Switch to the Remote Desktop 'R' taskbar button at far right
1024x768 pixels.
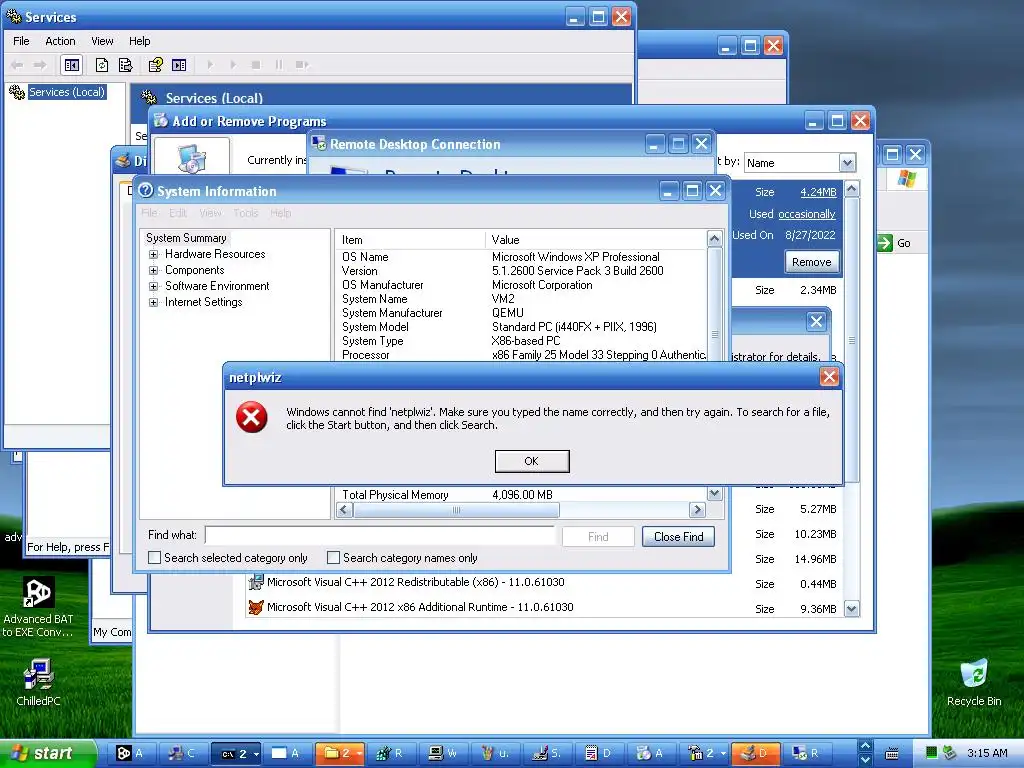point(807,753)
